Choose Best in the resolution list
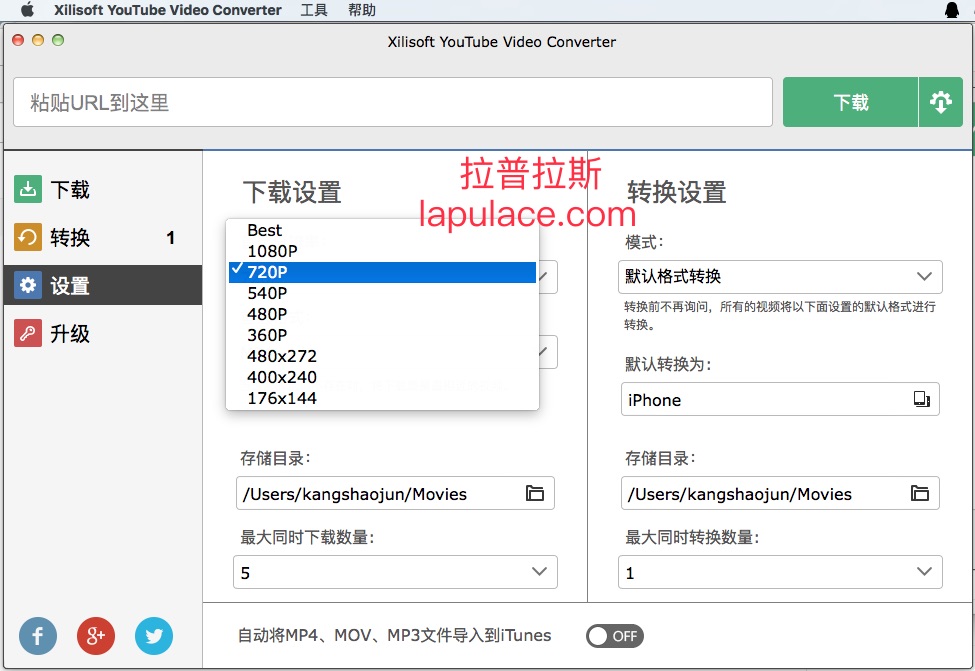Image resolution: width=975 pixels, height=671 pixels. click(x=382, y=230)
